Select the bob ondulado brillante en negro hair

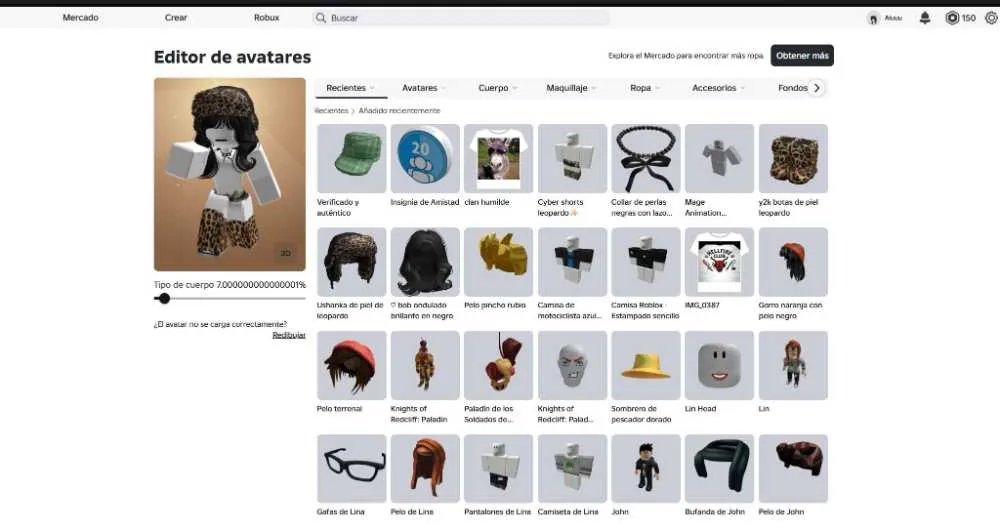coord(425,262)
